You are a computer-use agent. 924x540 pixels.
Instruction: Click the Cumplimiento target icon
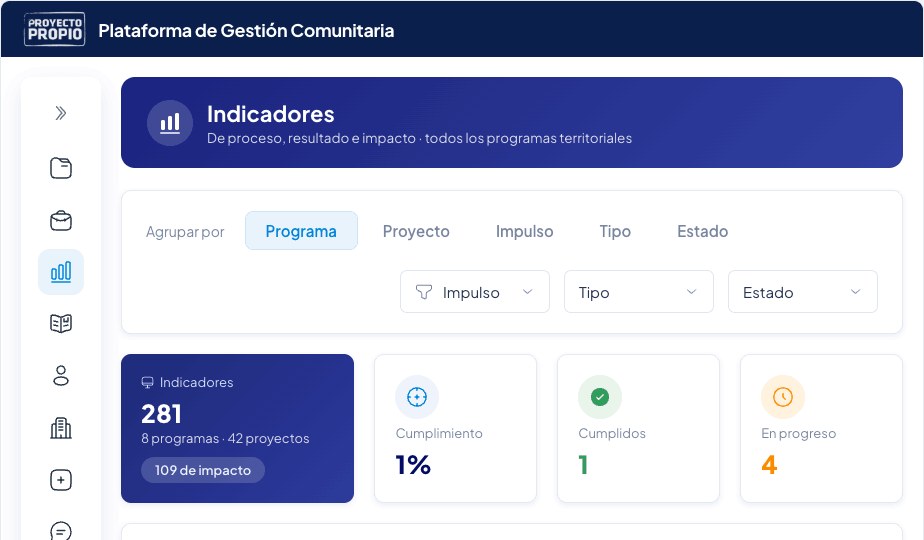[x=417, y=397]
